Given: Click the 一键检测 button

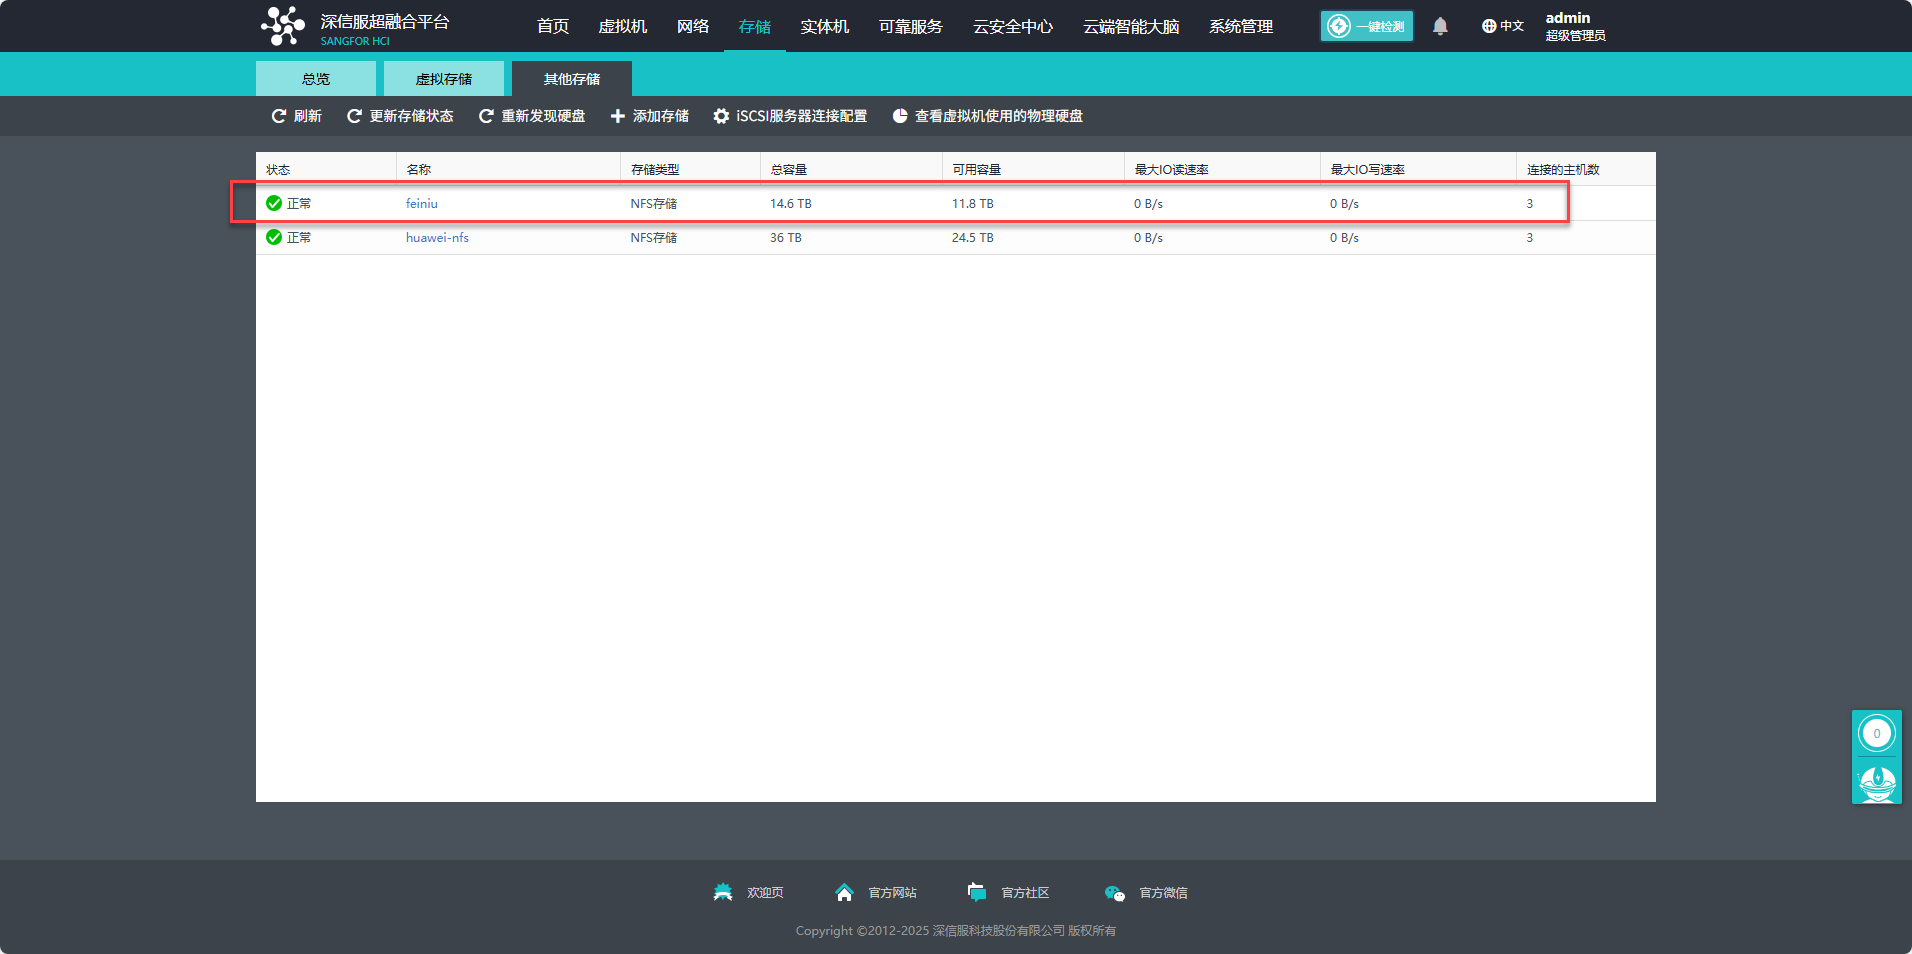Looking at the screenshot, I should click(x=1367, y=26).
